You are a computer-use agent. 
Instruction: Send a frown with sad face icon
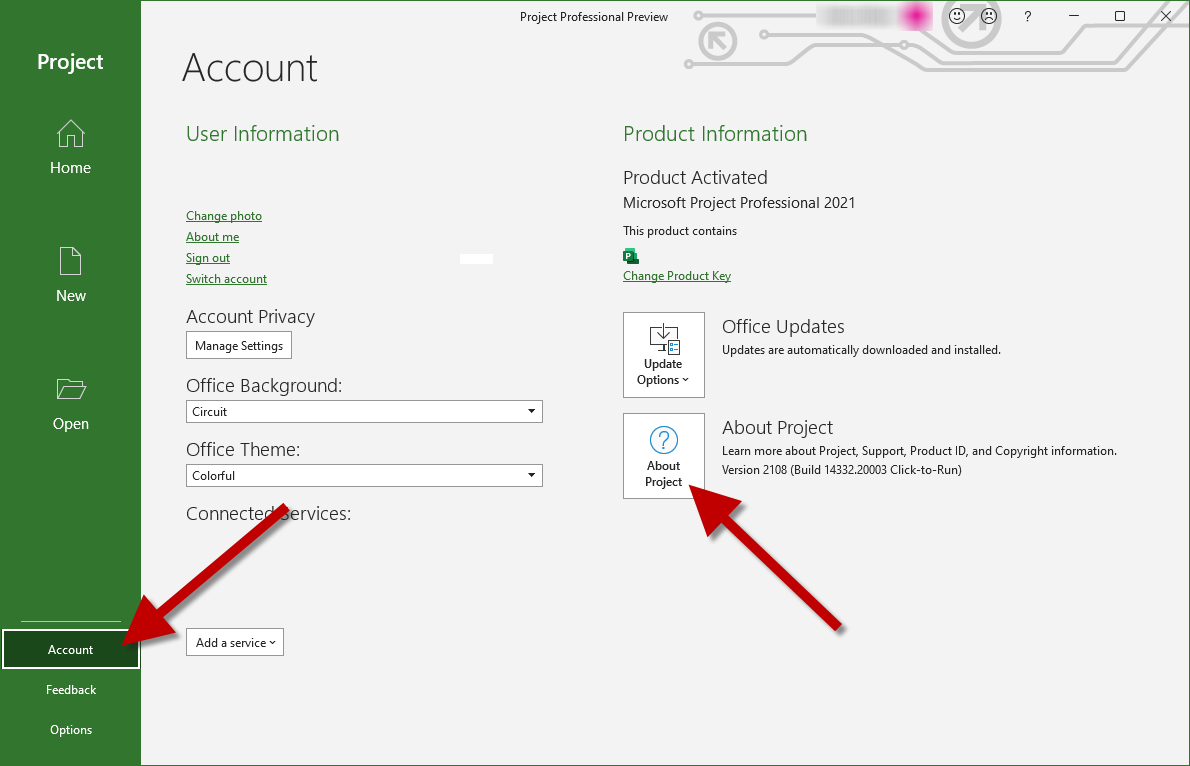coord(988,16)
